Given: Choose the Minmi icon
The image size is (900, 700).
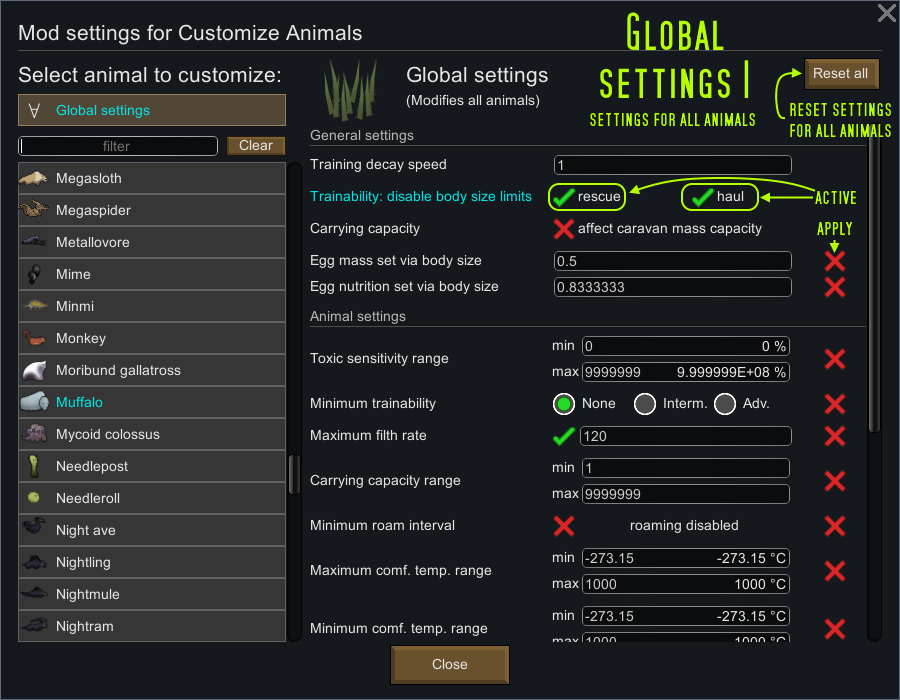Looking at the screenshot, I should tap(34, 306).
